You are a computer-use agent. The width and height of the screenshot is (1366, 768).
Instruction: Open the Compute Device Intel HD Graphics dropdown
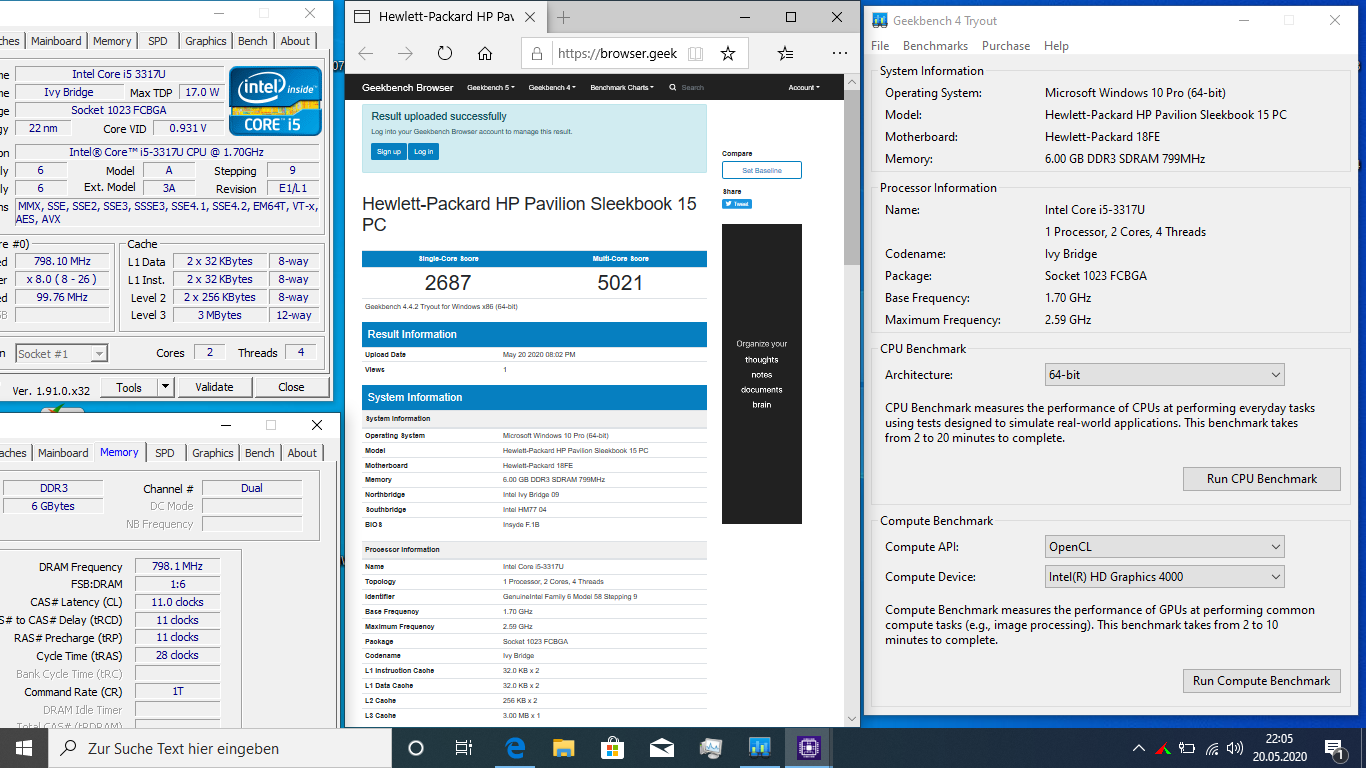(x=1164, y=577)
